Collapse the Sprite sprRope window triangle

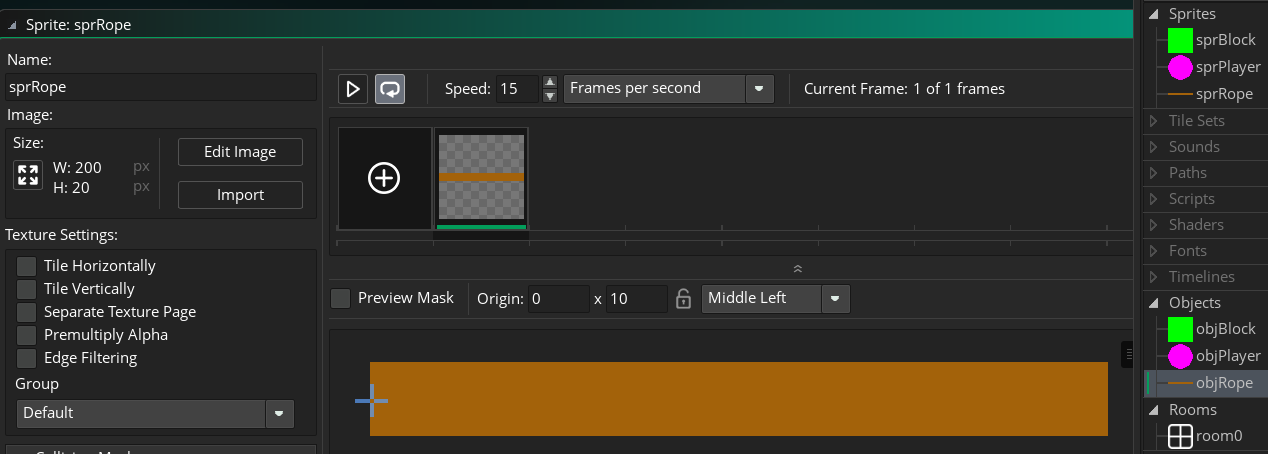(12, 25)
